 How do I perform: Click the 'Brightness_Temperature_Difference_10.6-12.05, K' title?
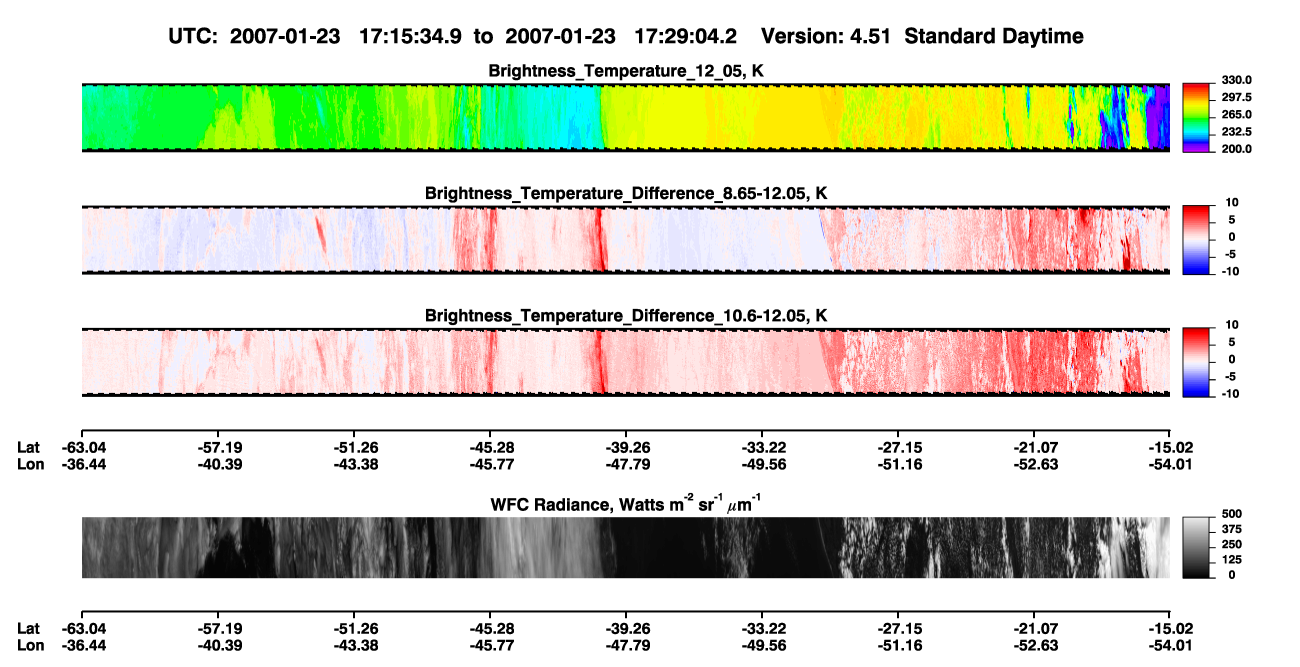pos(626,316)
